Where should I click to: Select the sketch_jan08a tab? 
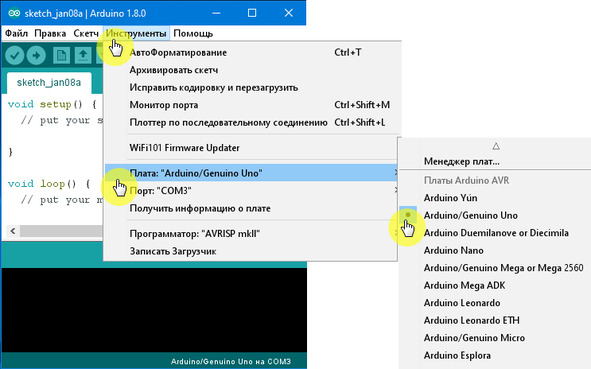coord(49,83)
